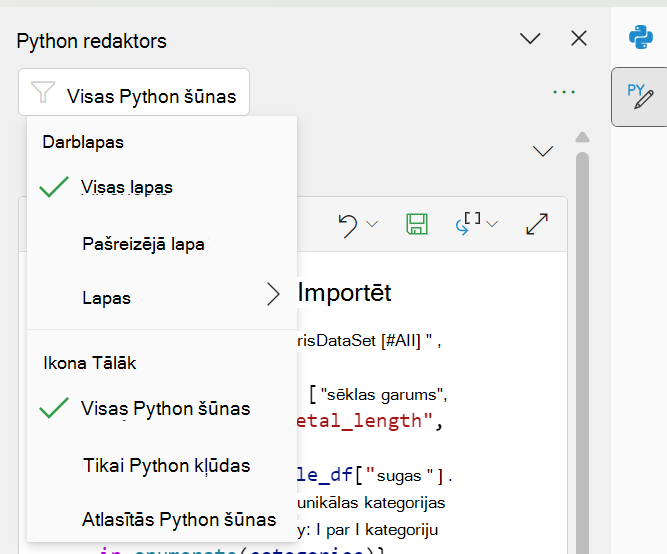Screen dimensions: 667x554
Task: Click the Python output type arrow icon
Action: click(x=468, y=223)
